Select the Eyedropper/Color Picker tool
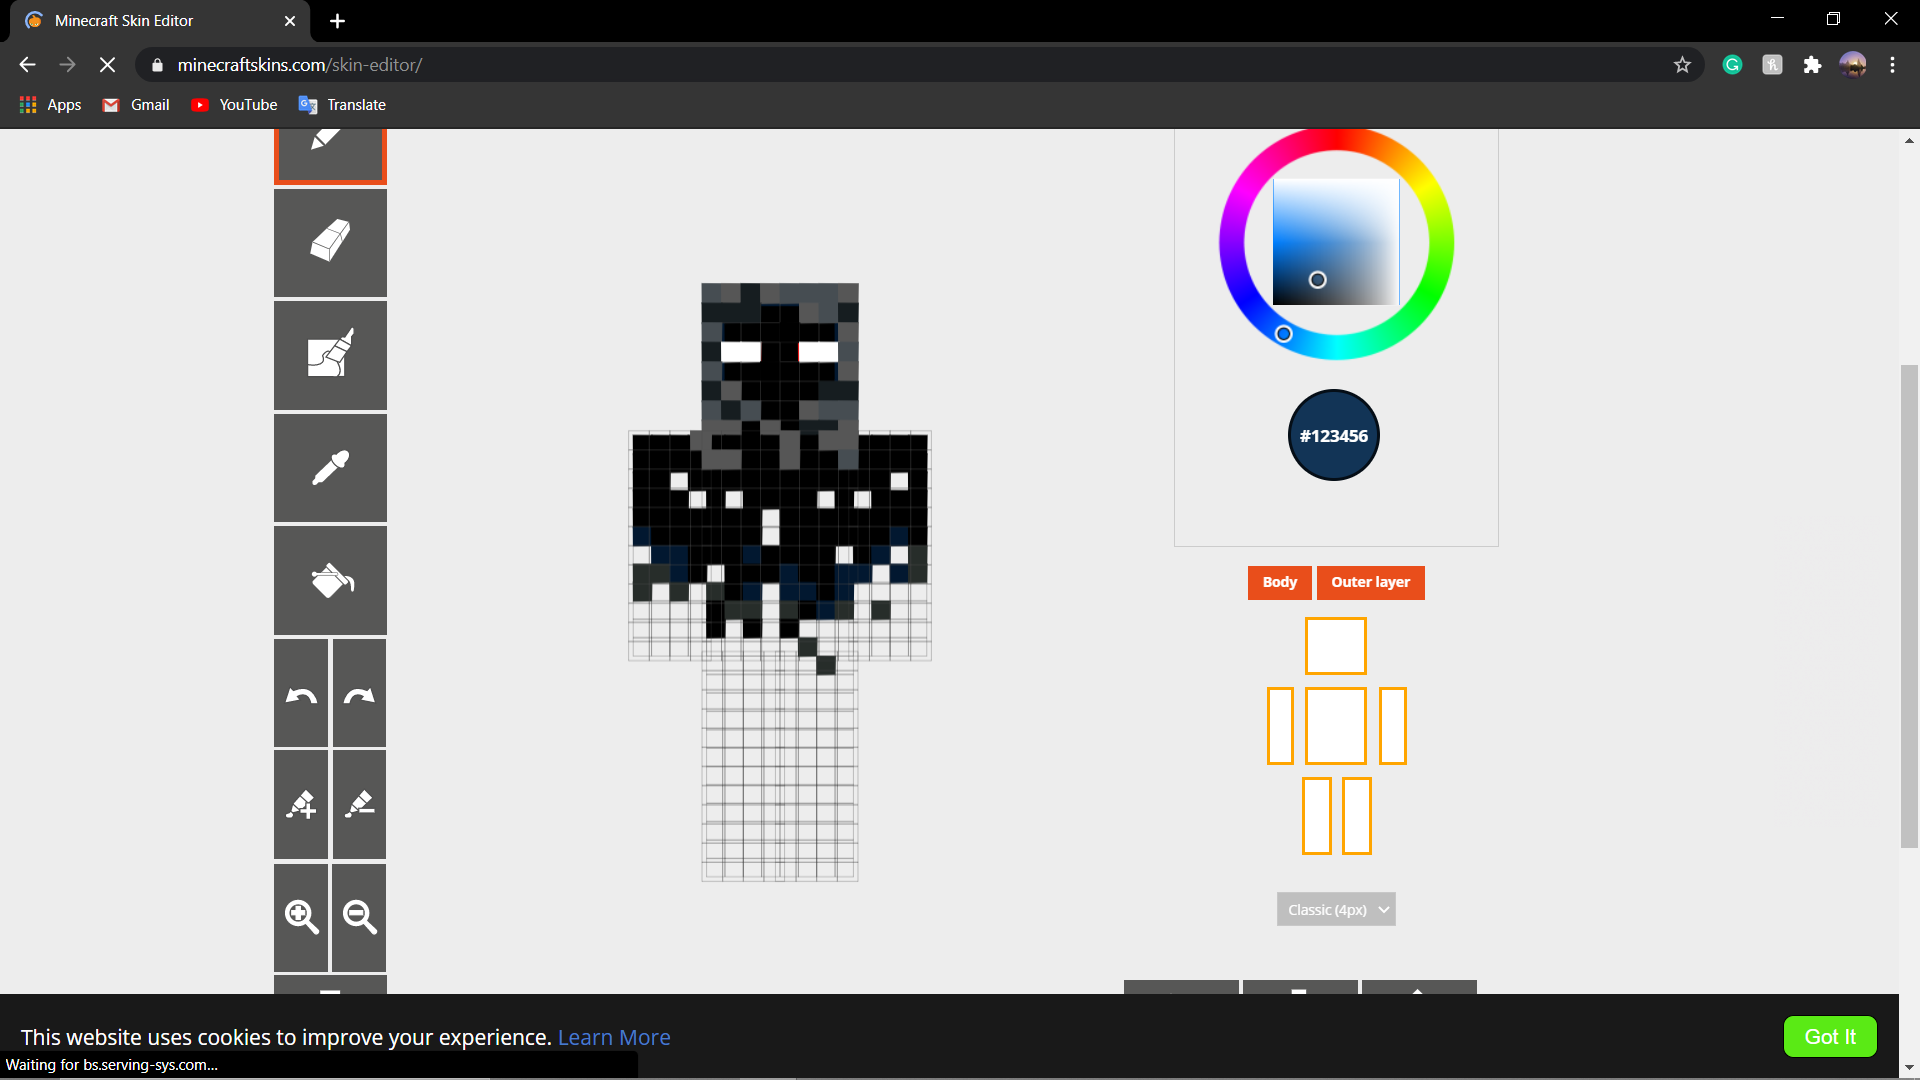1920x1080 pixels. tap(331, 467)
